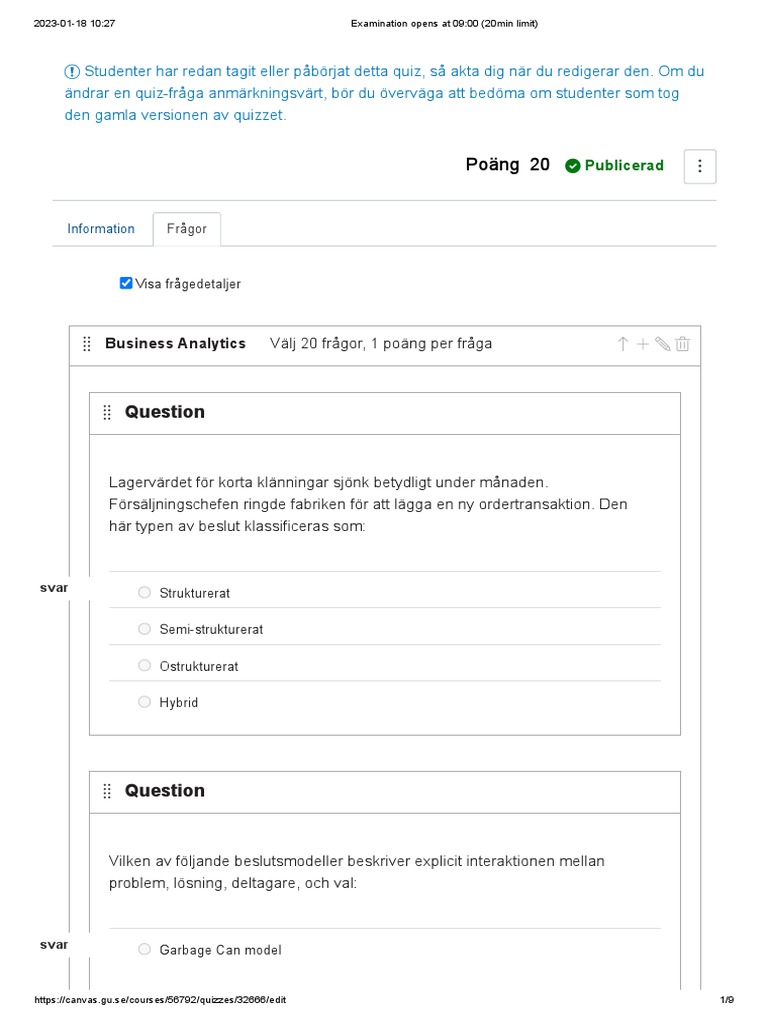768x1024 pixels.
Task: Uncheck the Visa frågedetaljer checkbox
Action: pos(126,283)
